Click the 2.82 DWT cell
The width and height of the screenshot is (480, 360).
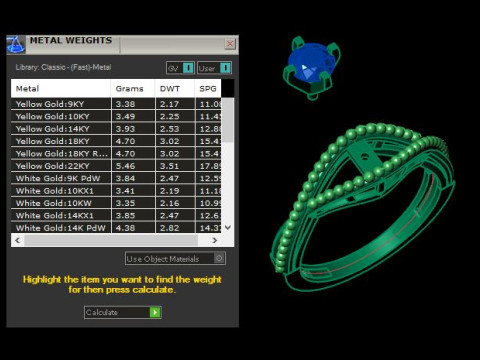pos(175,228)
